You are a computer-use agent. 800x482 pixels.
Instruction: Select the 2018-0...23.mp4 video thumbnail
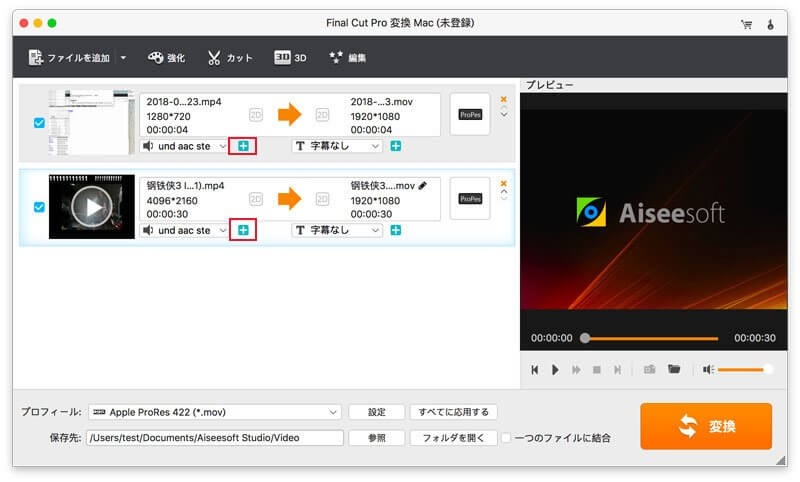[91, 122]
